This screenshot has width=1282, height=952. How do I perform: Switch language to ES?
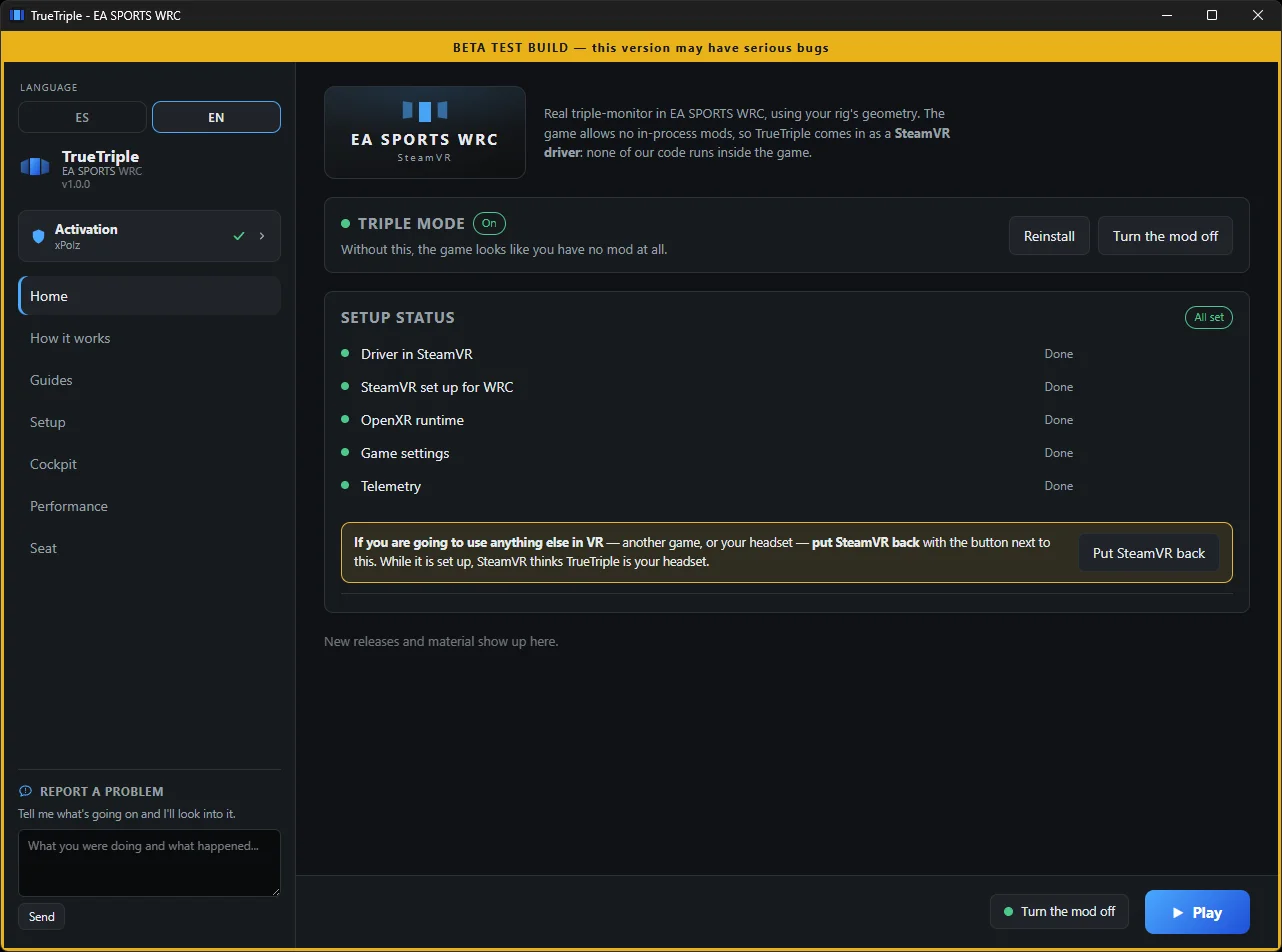point(82,117)
